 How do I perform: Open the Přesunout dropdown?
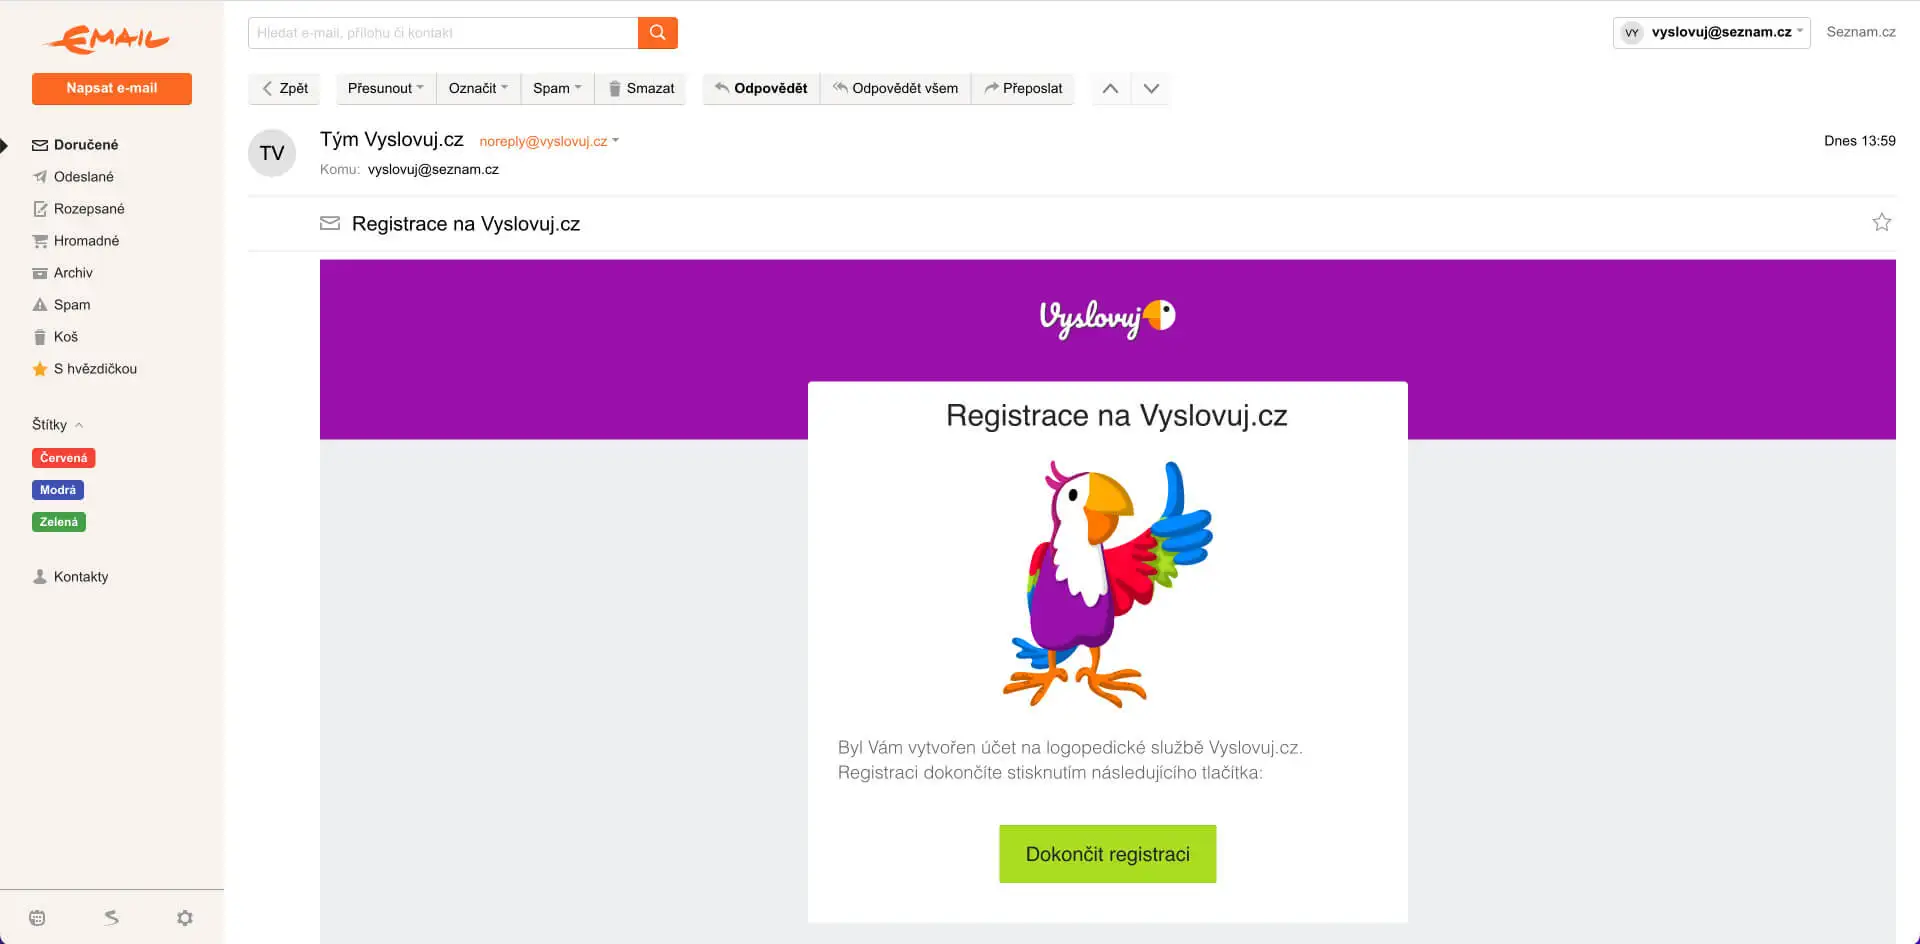(x=385, y=88)
